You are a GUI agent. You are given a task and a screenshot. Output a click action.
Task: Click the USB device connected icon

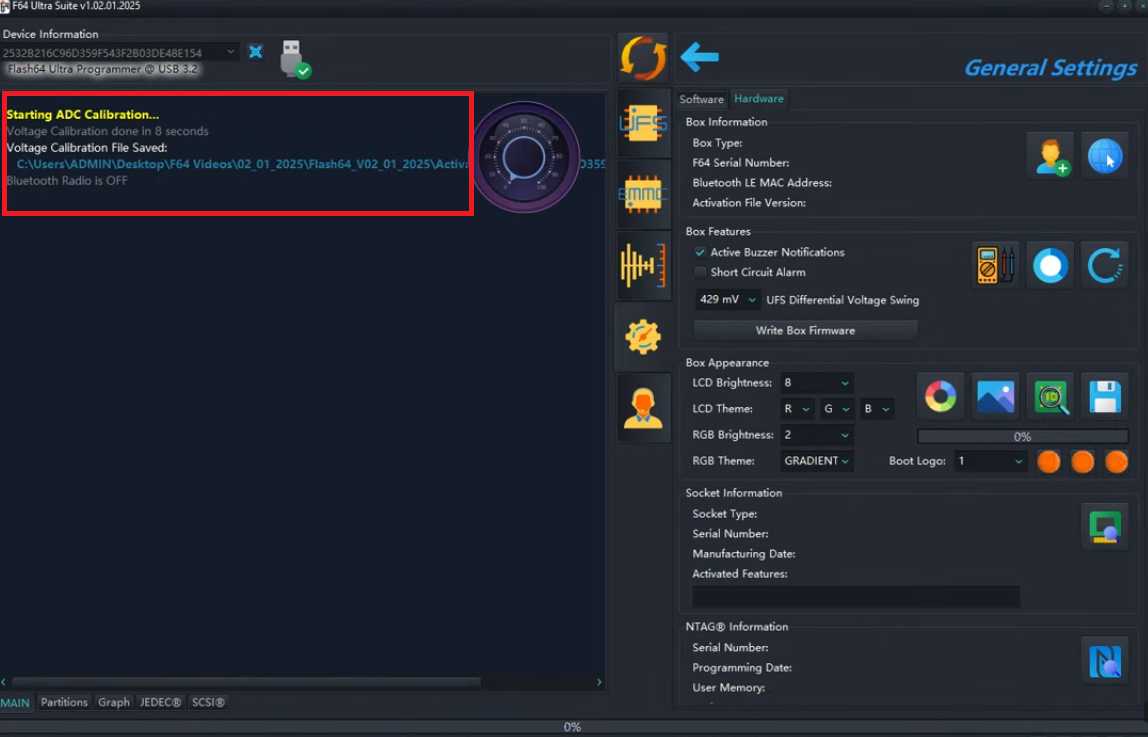pyautogui.click(x=294, y=59)
